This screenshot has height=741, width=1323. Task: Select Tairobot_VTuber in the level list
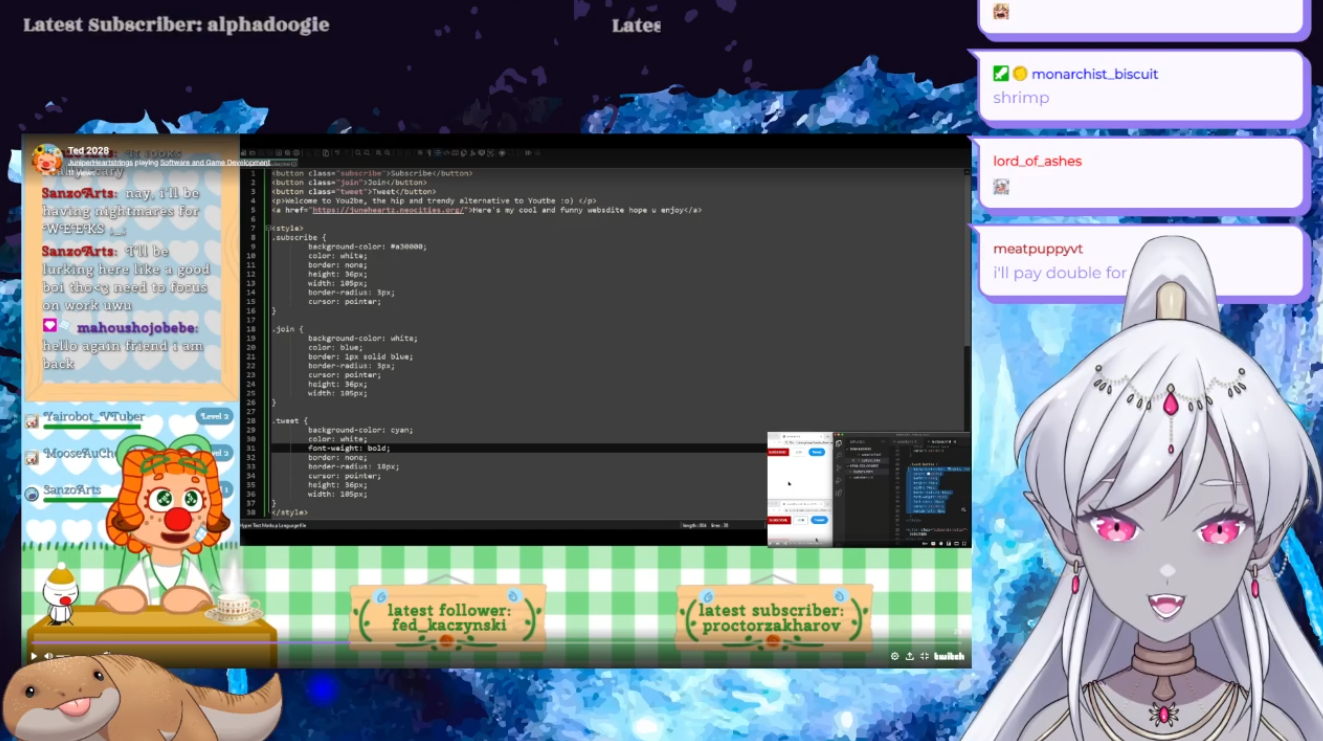pyautogui.click(x=94, y=416)
